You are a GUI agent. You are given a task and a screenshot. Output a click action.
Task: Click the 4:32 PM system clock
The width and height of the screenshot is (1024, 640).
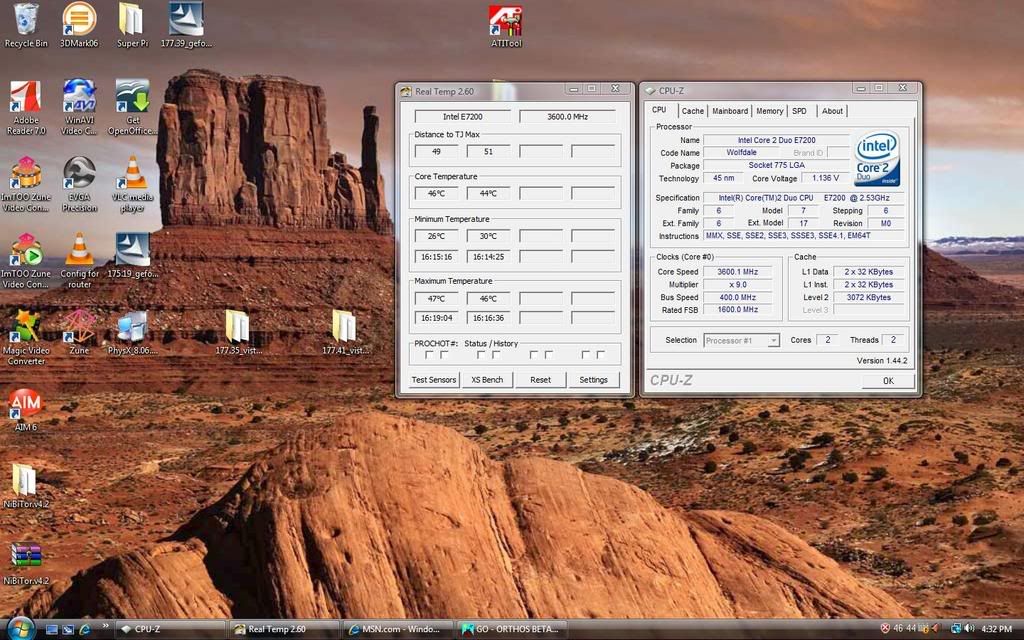[996, 629]
